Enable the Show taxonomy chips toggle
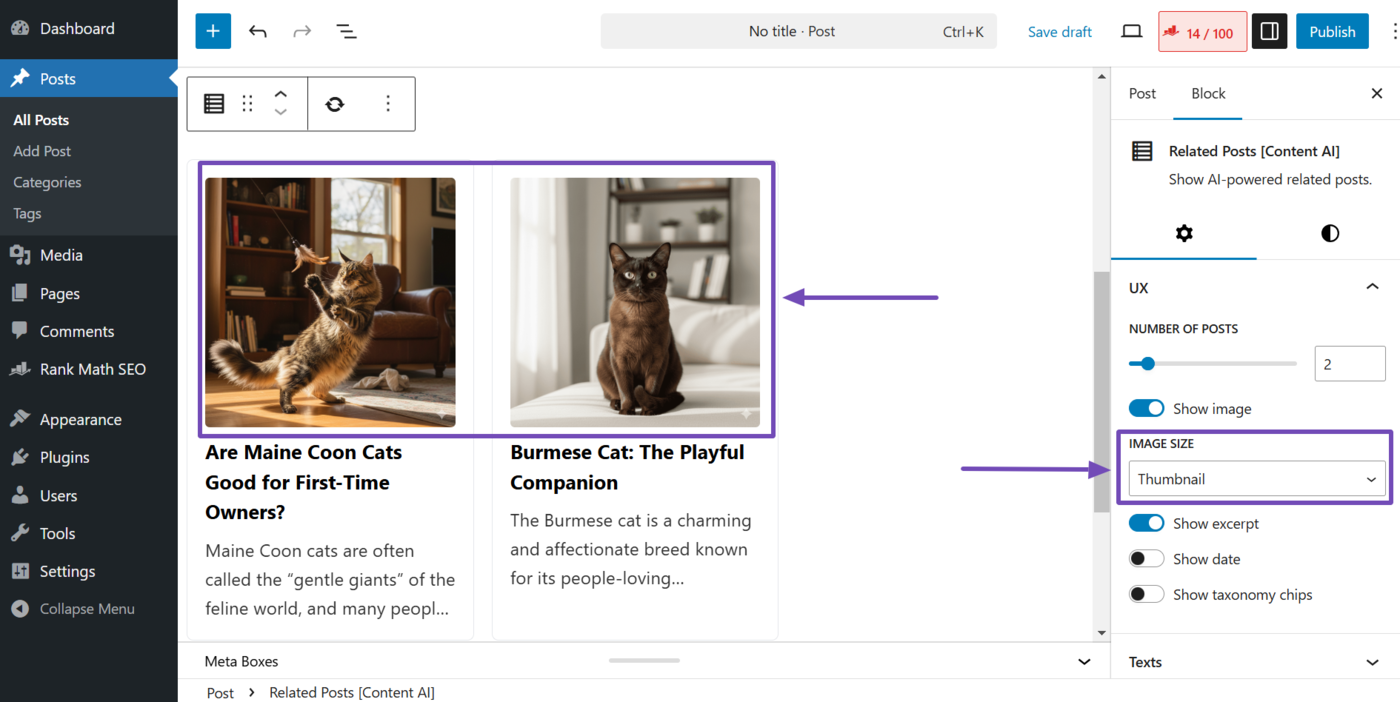Image resolution: width=1400 pixels, height=702 pixels. [1146, 593]
